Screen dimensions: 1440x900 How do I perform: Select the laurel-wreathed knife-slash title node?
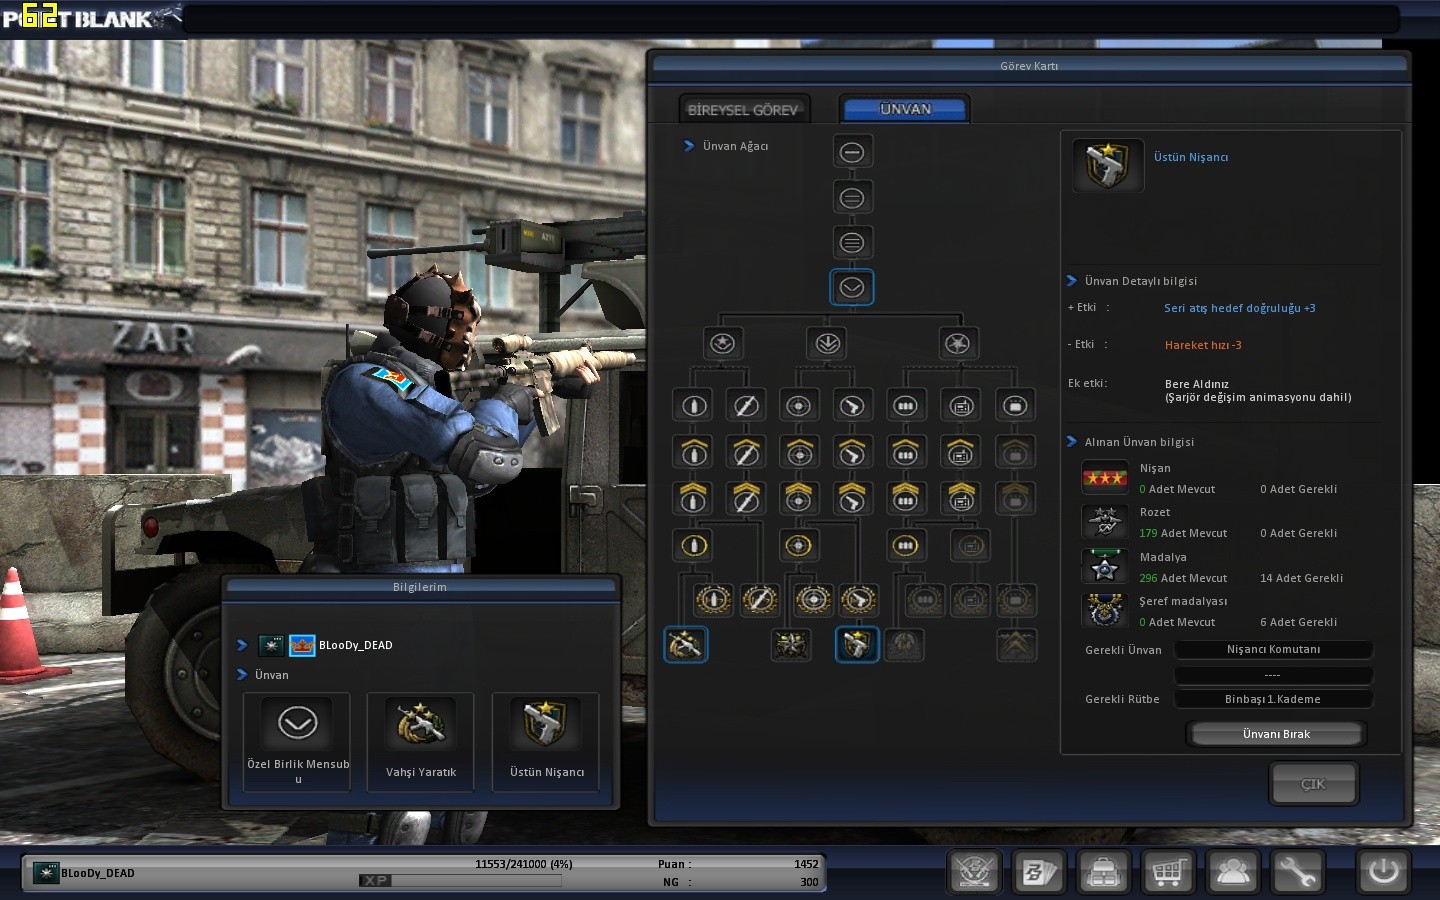760,600
